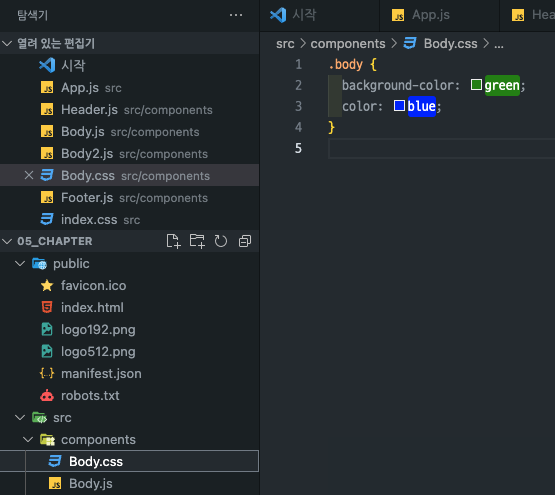The height and width of the screenshot is (495, 555).
Task: Place cursor on the .body selector
Action: [345, 64]
